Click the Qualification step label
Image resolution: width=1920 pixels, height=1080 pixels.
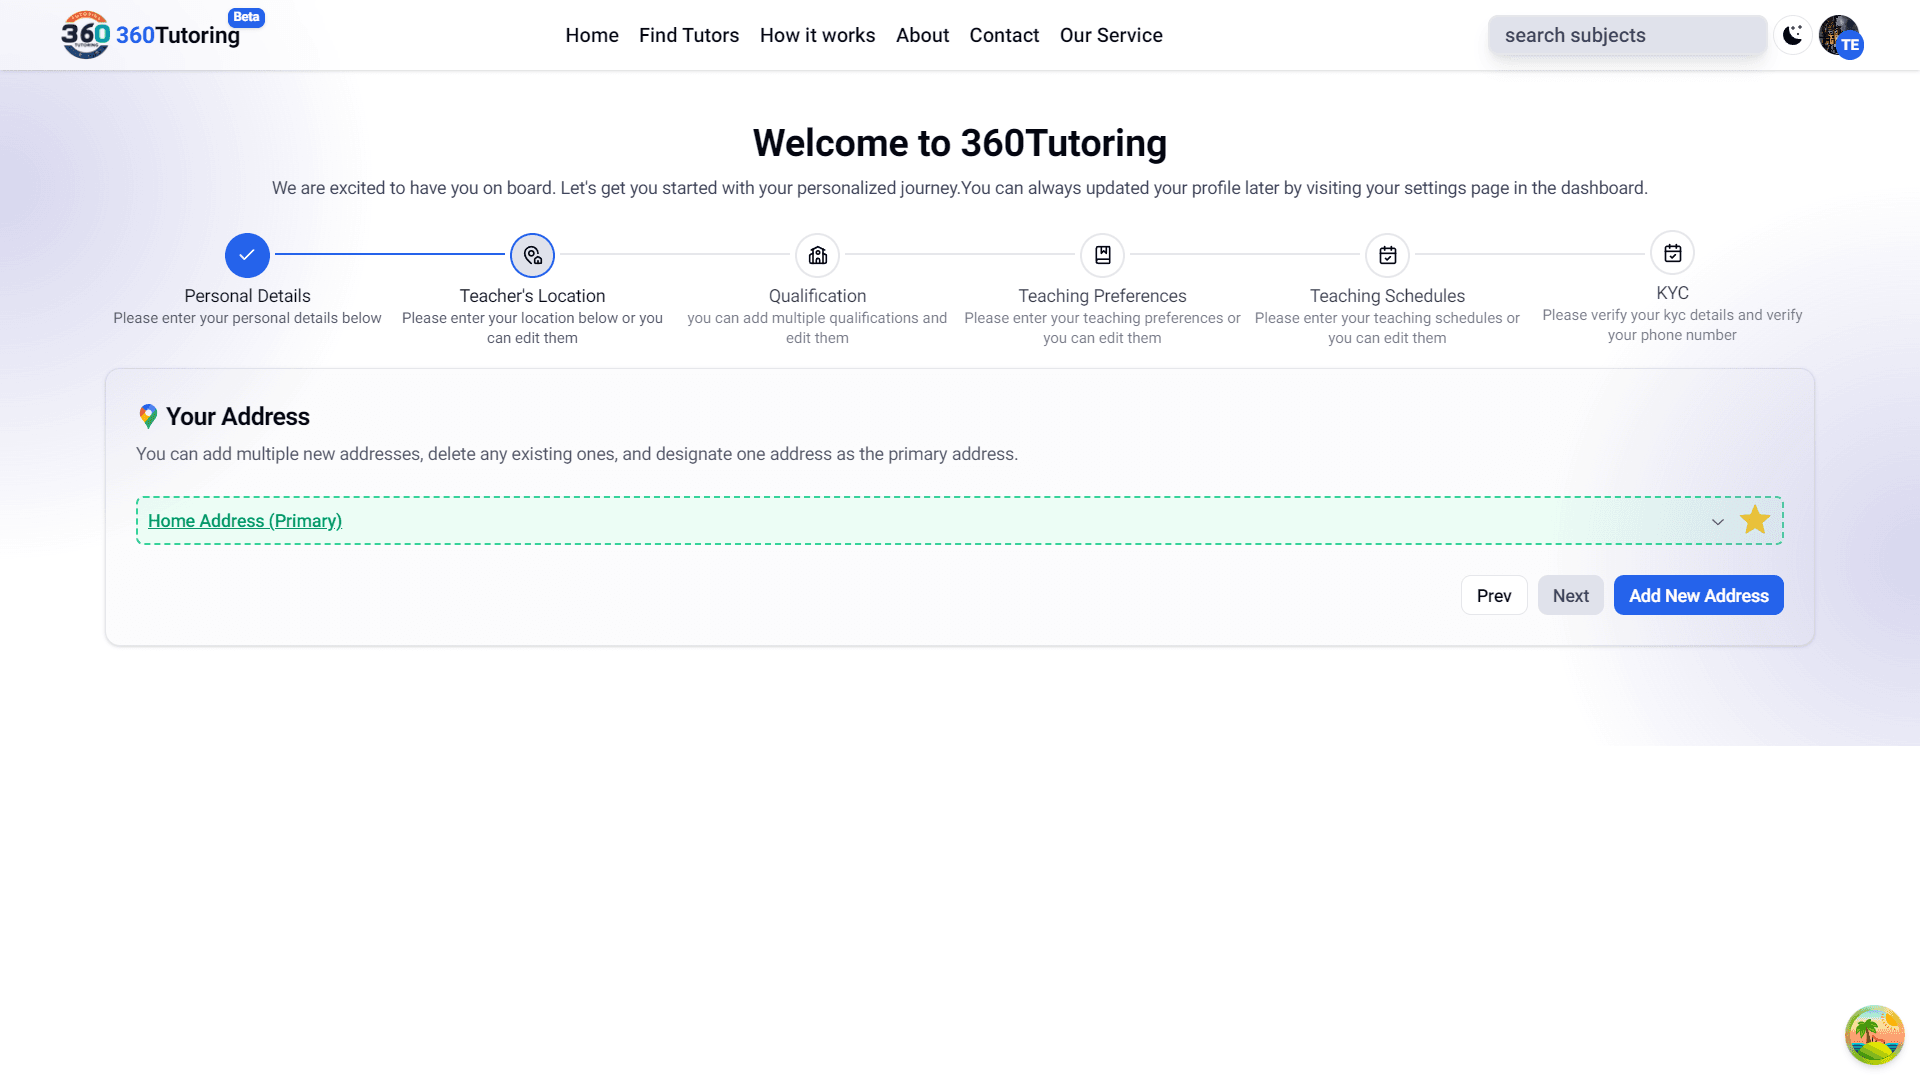pos(817,296)
